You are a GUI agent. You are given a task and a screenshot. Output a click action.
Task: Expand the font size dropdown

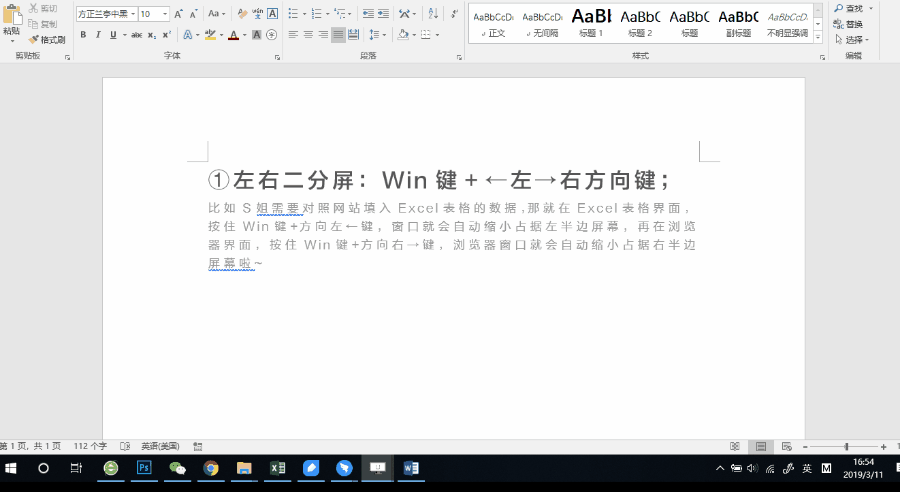pos(165,14)
